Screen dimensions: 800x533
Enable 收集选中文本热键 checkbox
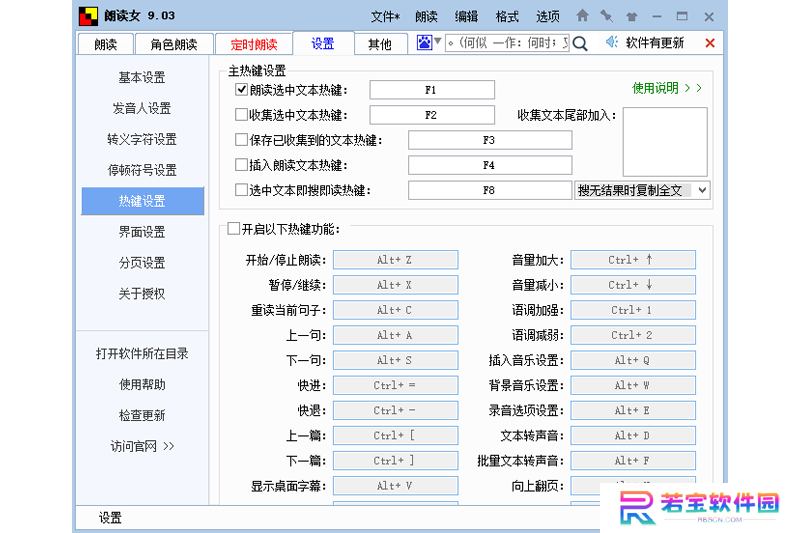pyautogui.click(x=241, y=115)
